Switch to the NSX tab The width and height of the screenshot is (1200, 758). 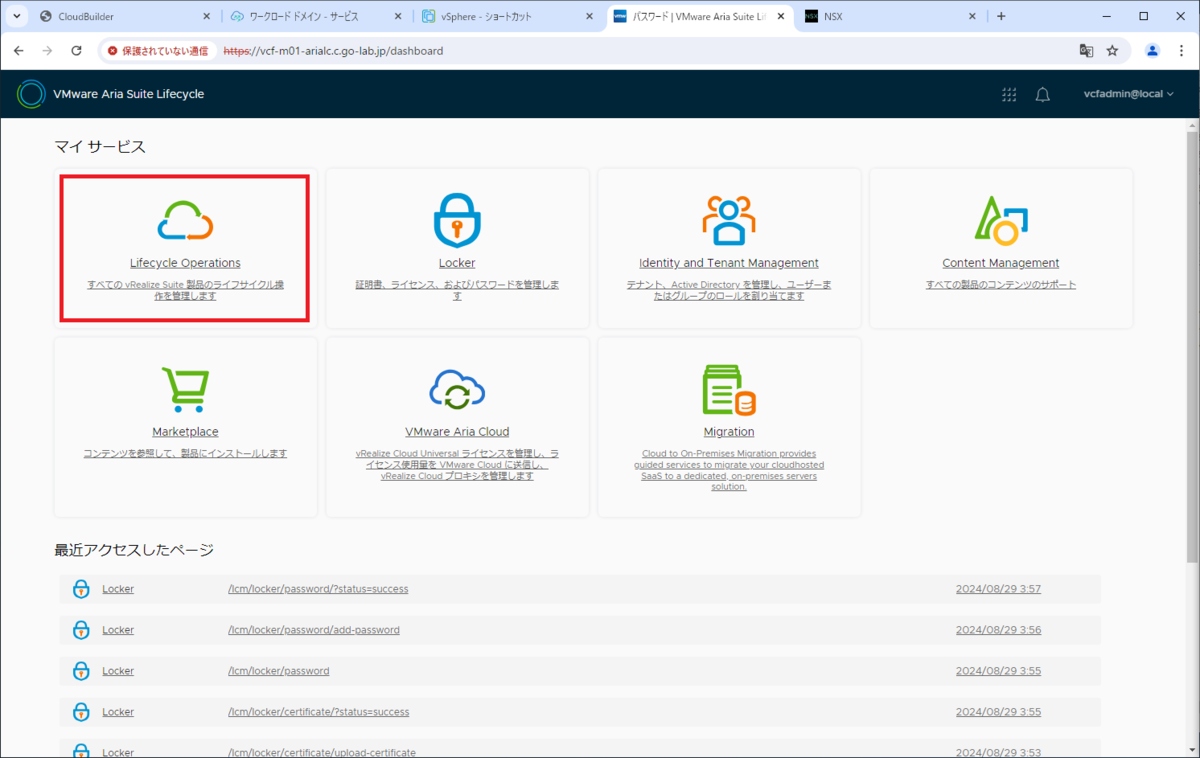point(890,16)
